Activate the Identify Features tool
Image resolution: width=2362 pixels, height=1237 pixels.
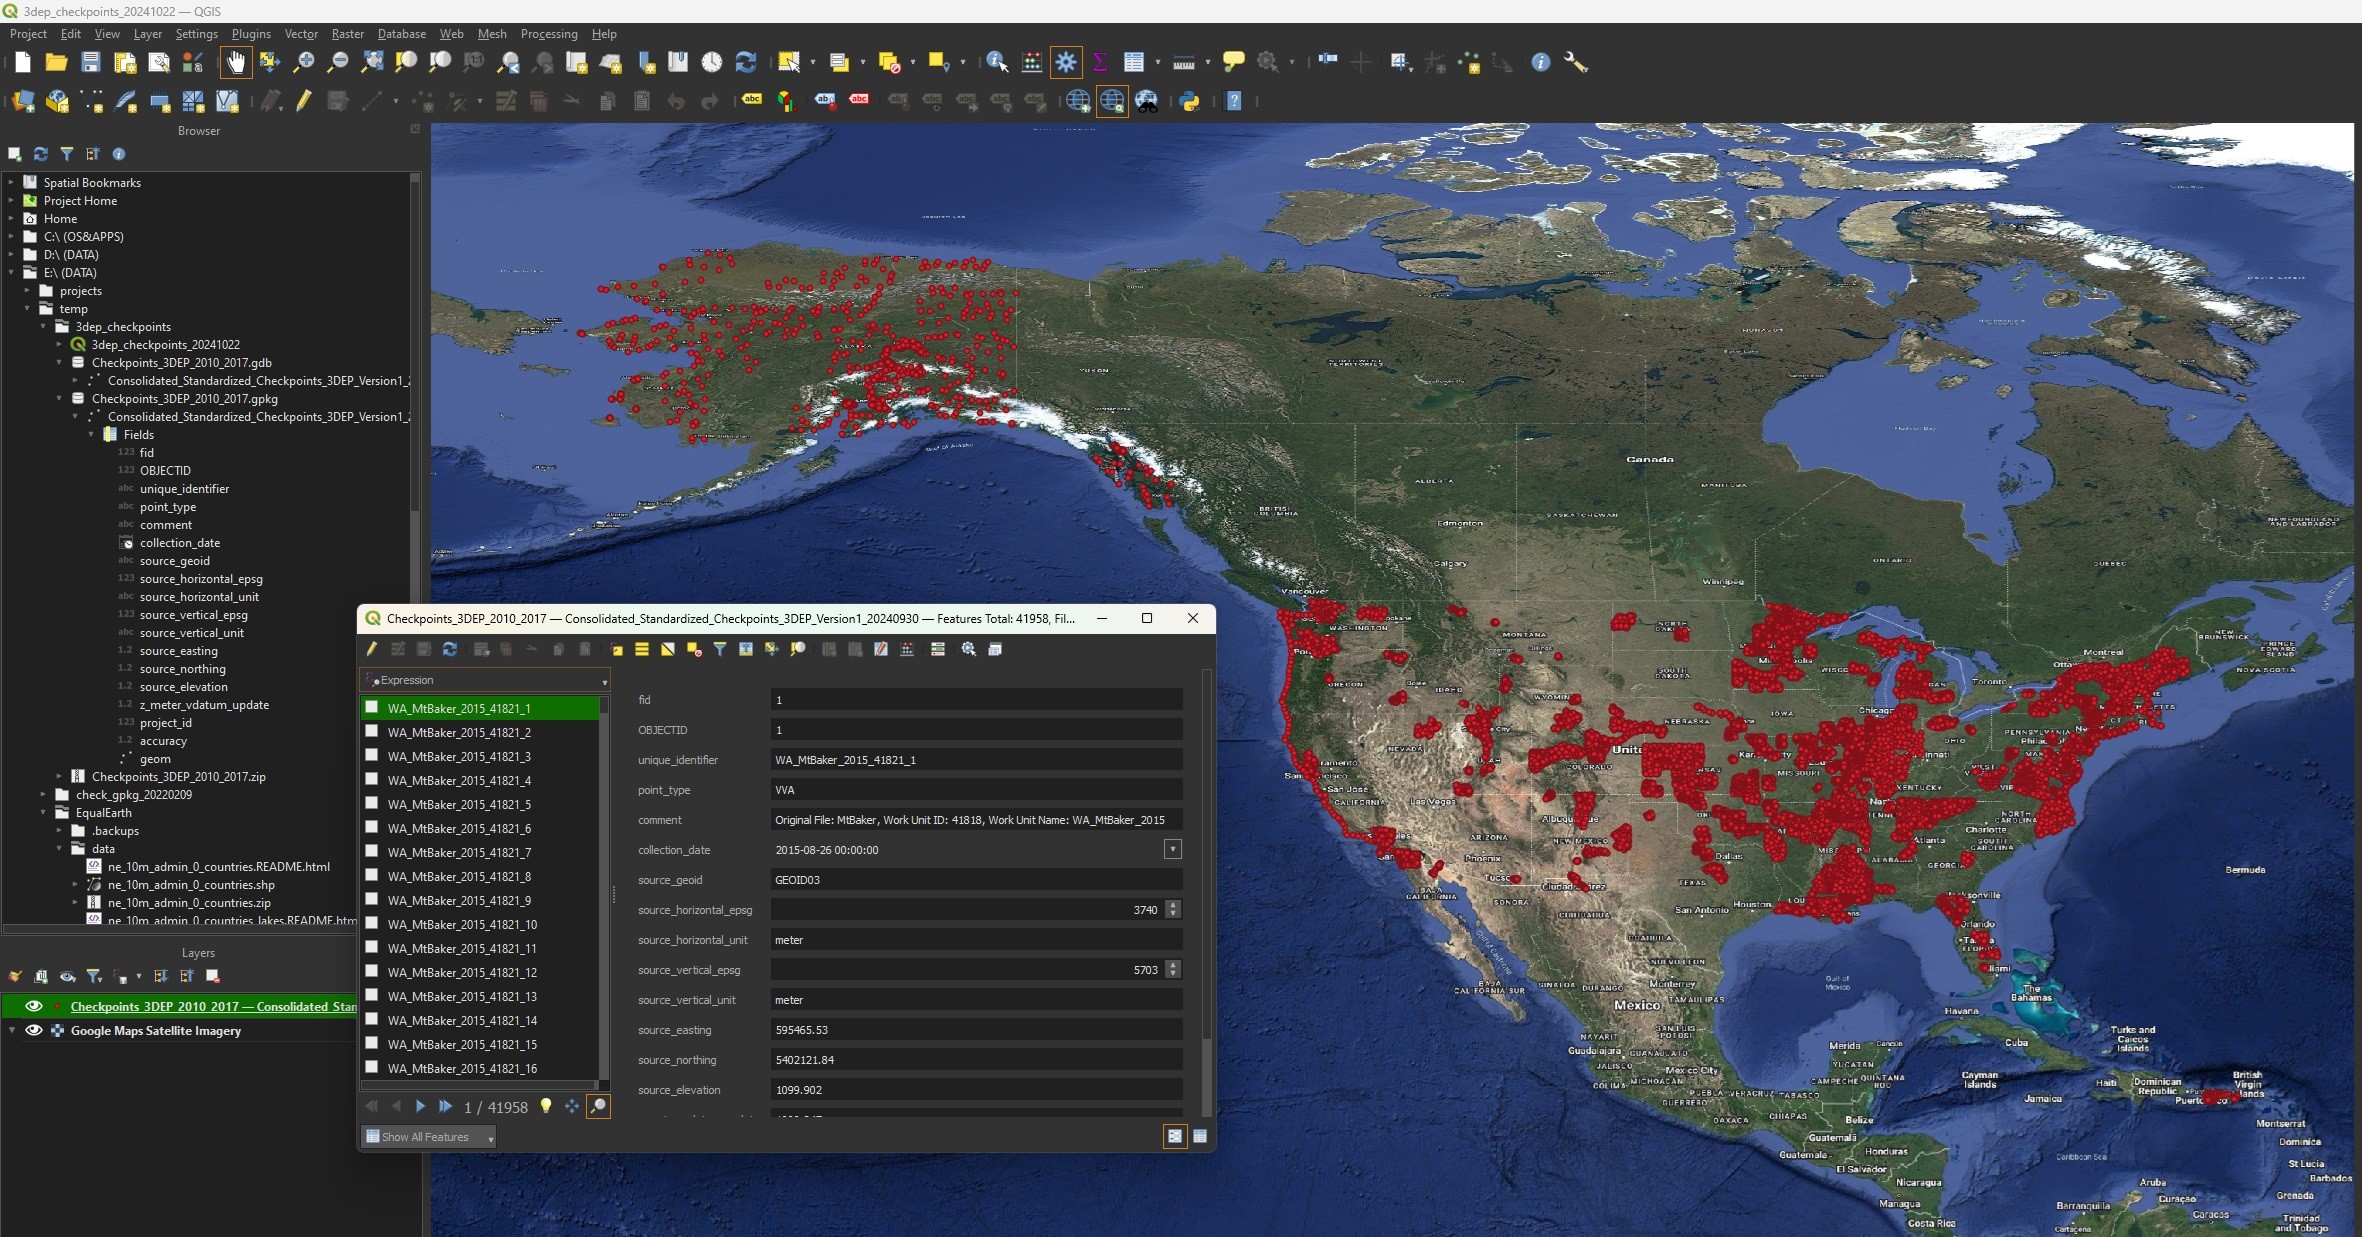point(996,62)
